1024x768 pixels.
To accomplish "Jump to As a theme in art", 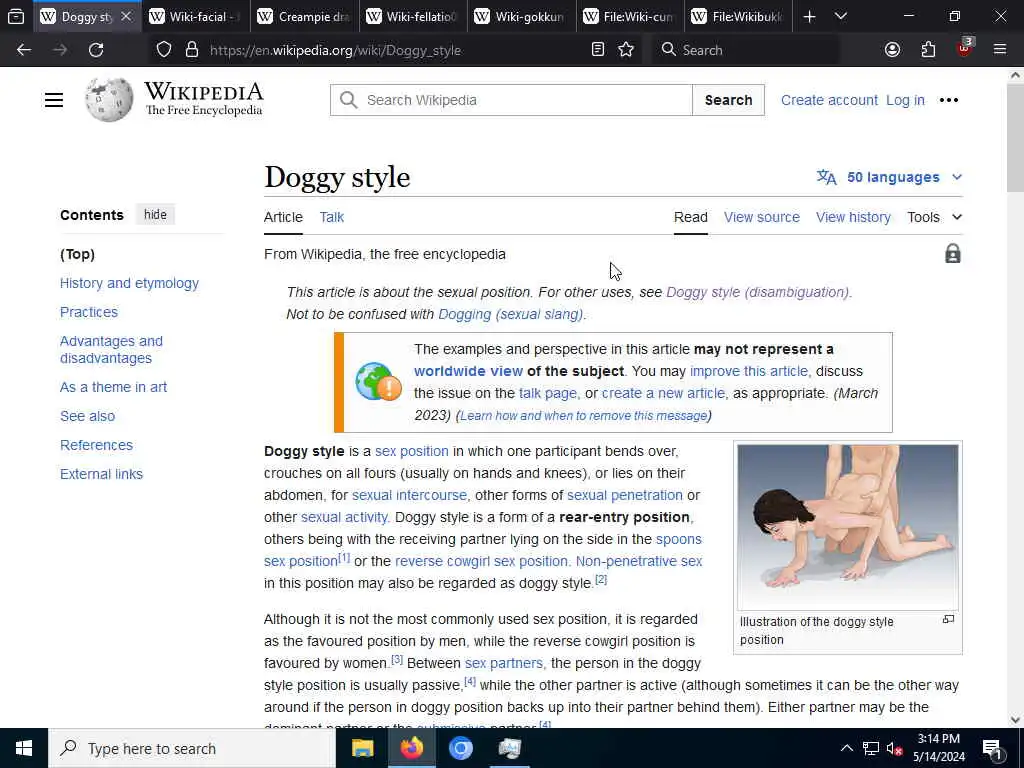I will point(114,387).
